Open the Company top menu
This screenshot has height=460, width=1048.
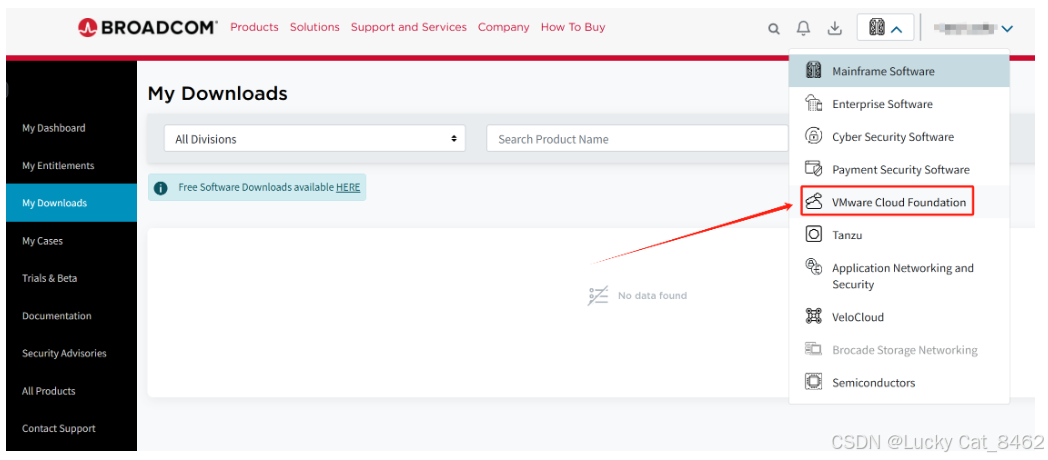click(503, 27)
